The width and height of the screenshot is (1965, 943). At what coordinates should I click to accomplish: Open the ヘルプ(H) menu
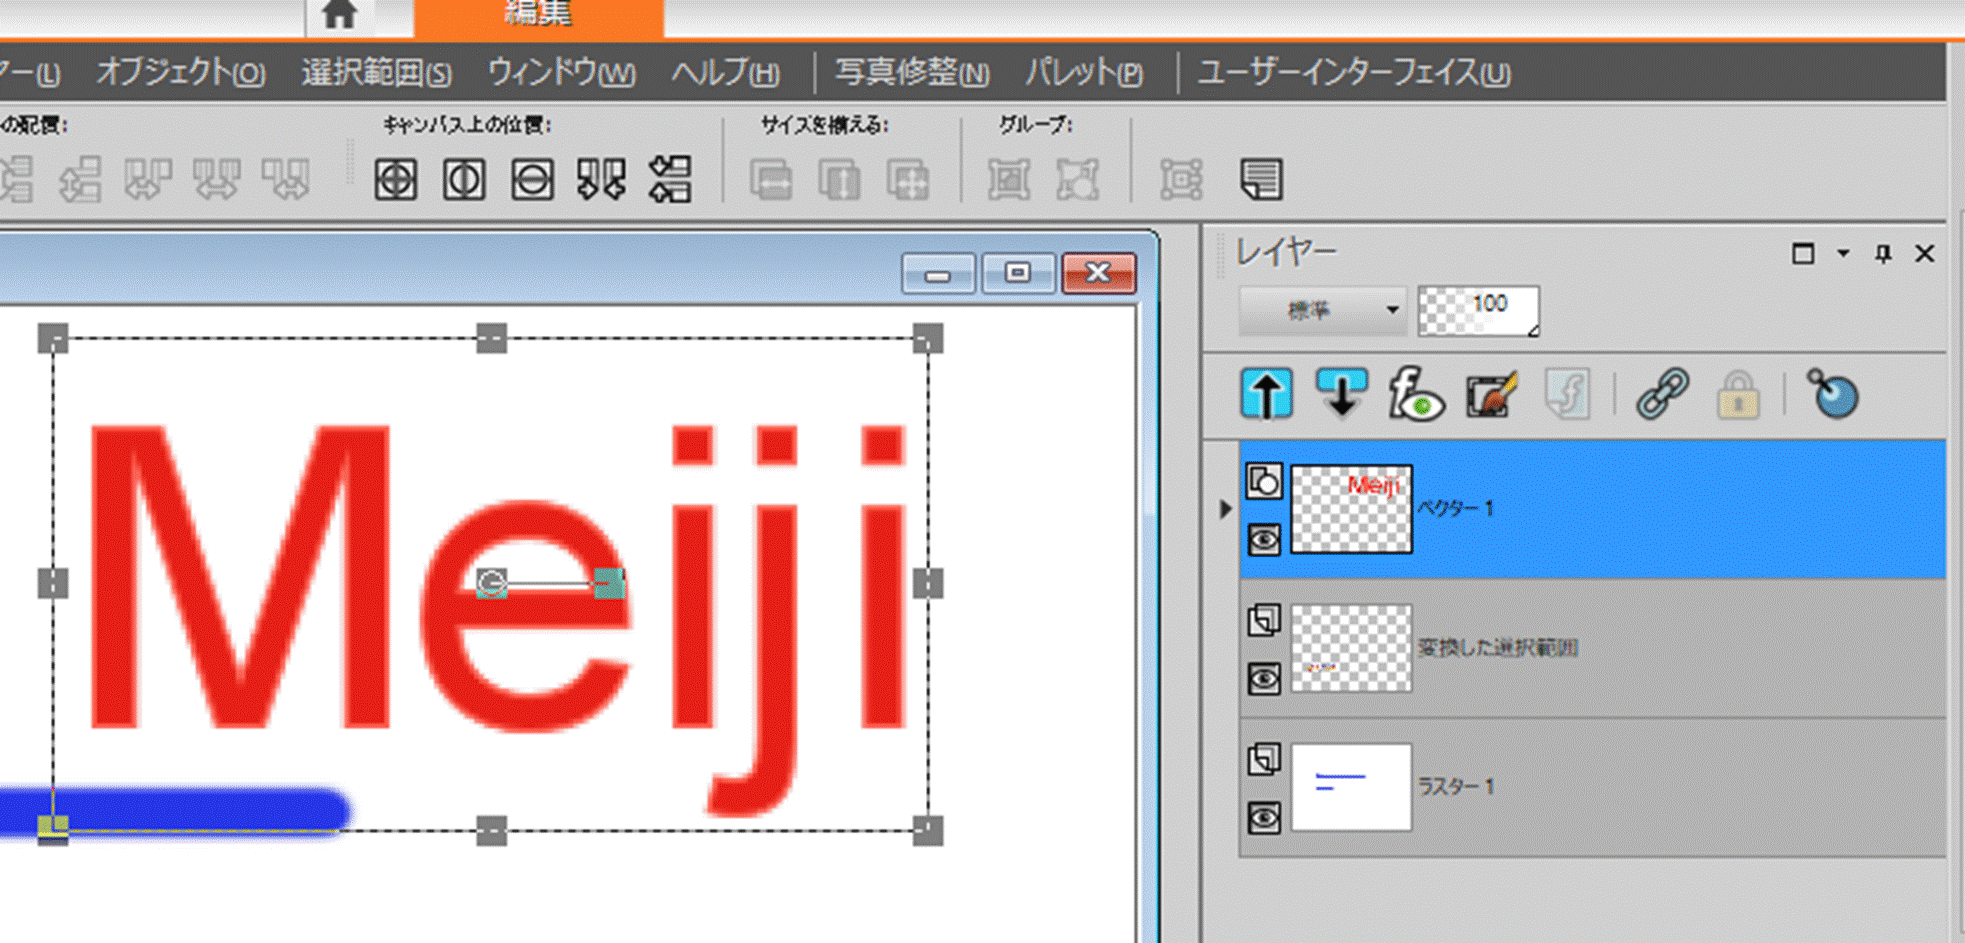pos(725,73)
